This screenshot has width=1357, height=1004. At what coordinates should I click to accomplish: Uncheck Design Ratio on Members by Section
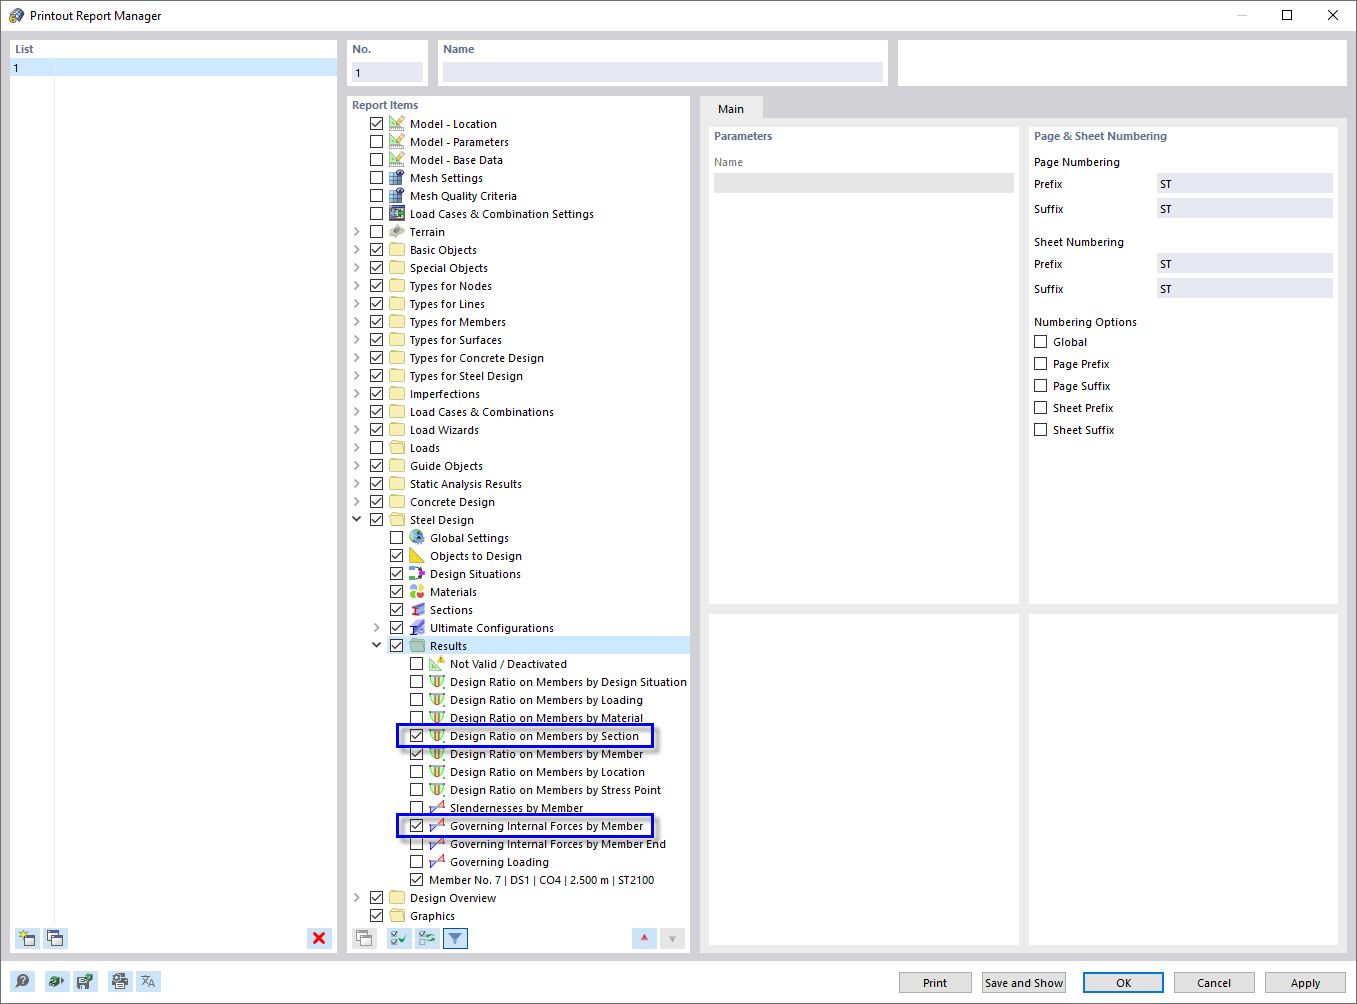(x=417, y=736)
